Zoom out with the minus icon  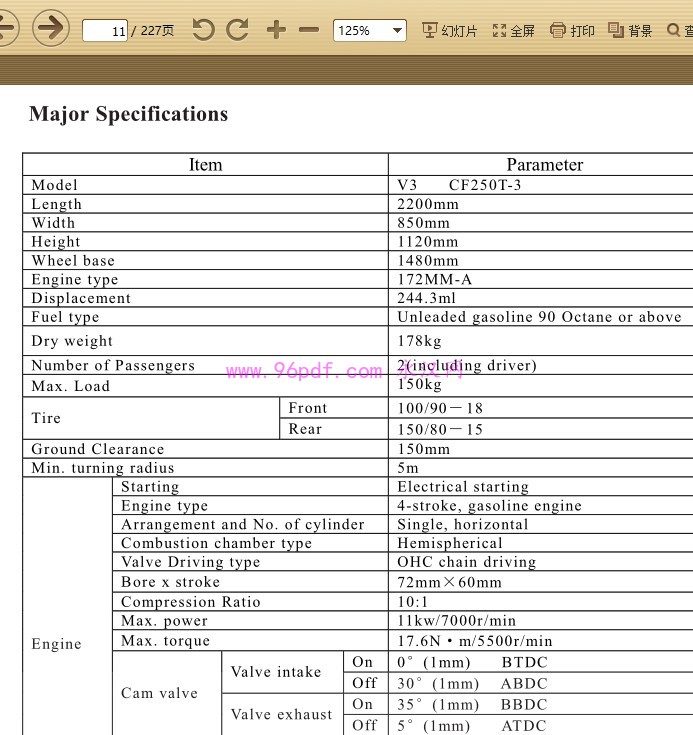coord(309,30)
